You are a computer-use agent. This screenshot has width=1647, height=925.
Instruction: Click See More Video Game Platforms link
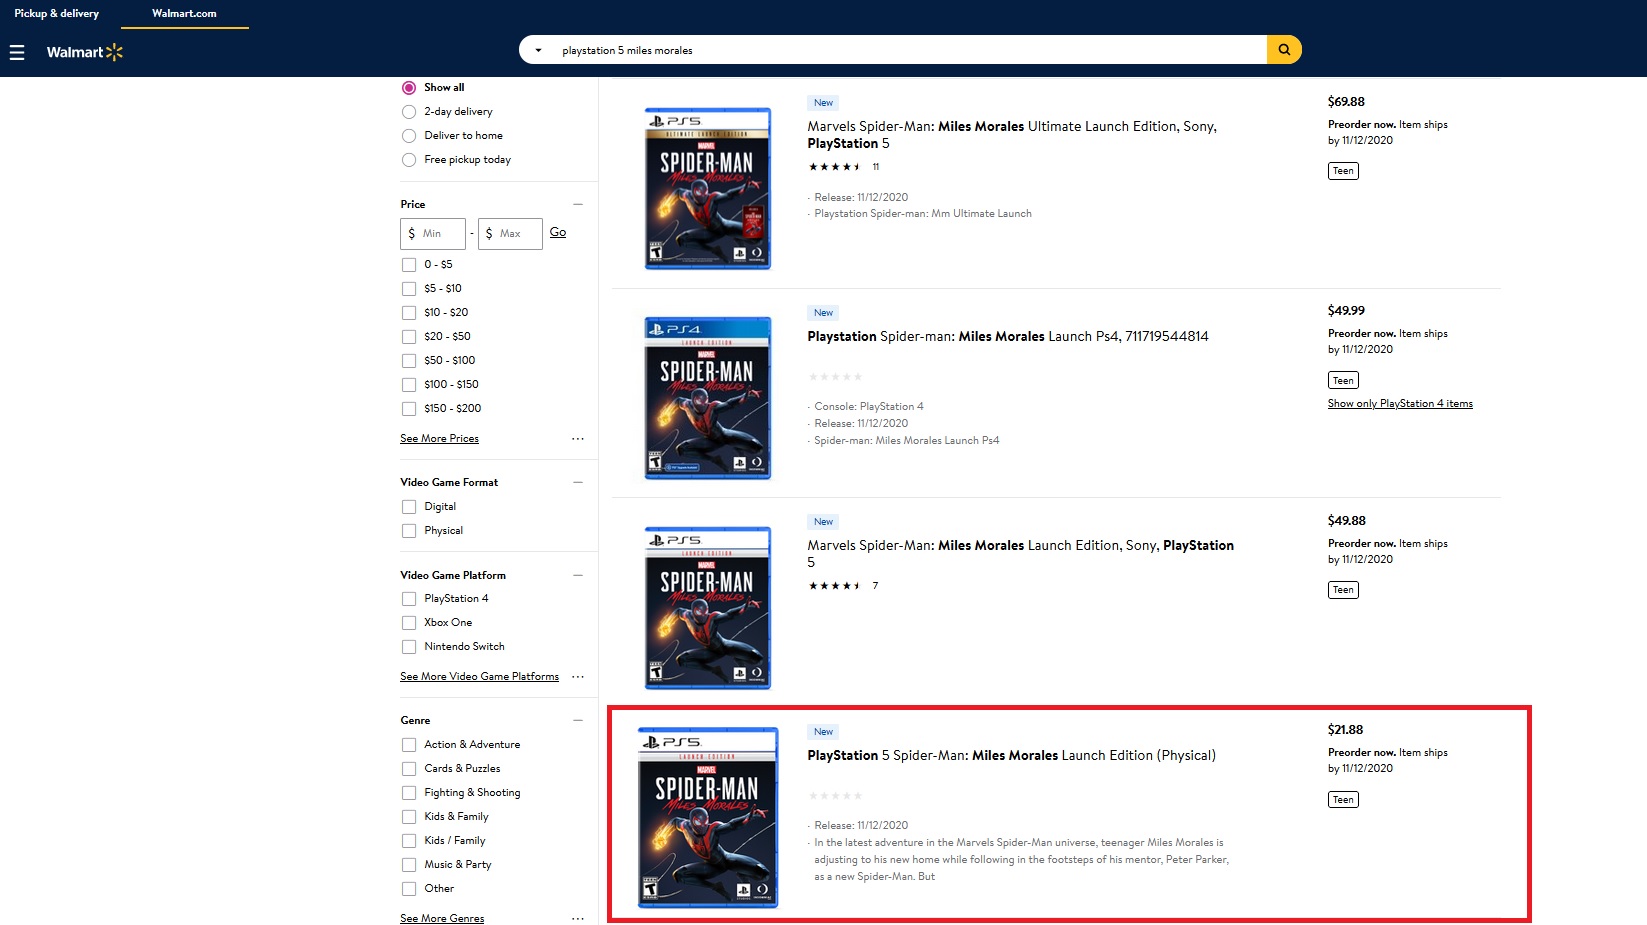point(479,677)
